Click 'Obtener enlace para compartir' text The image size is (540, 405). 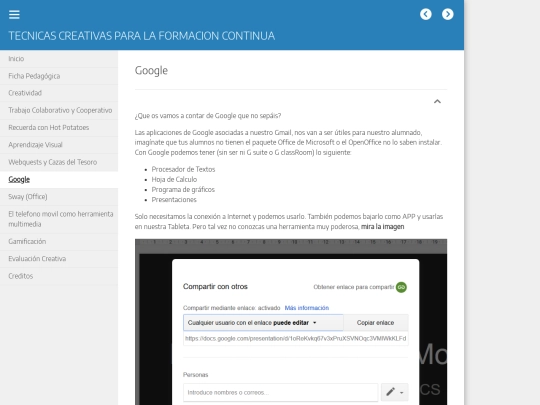click(x=354, y=287)
